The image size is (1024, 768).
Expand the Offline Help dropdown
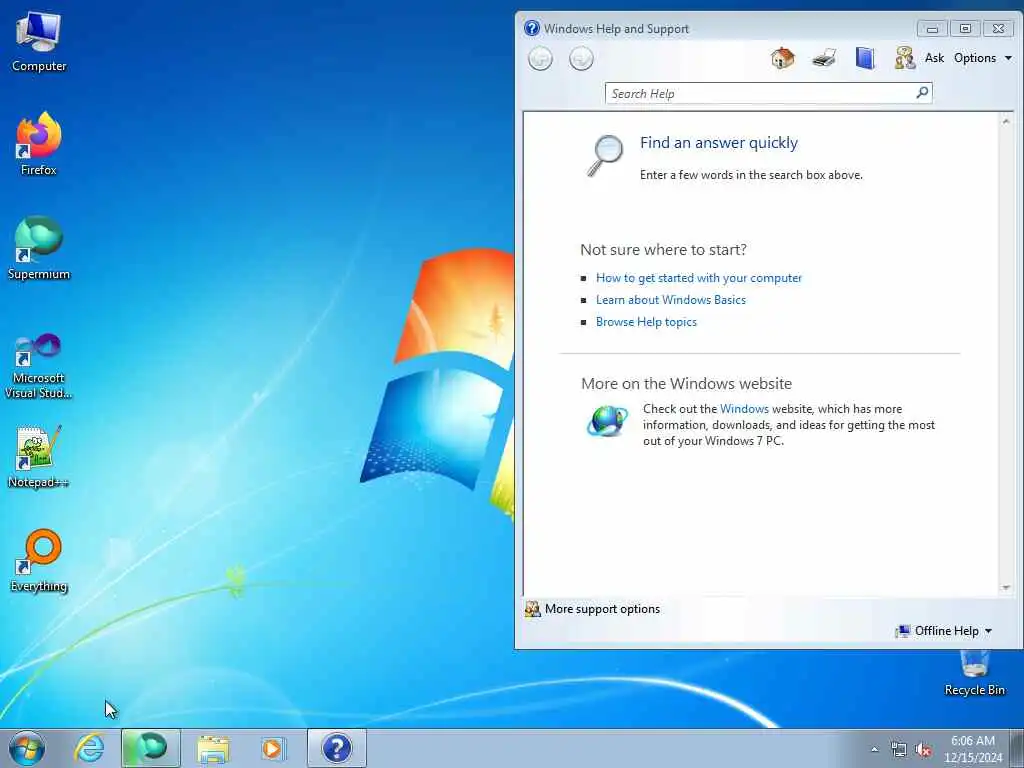click(944, 631)
